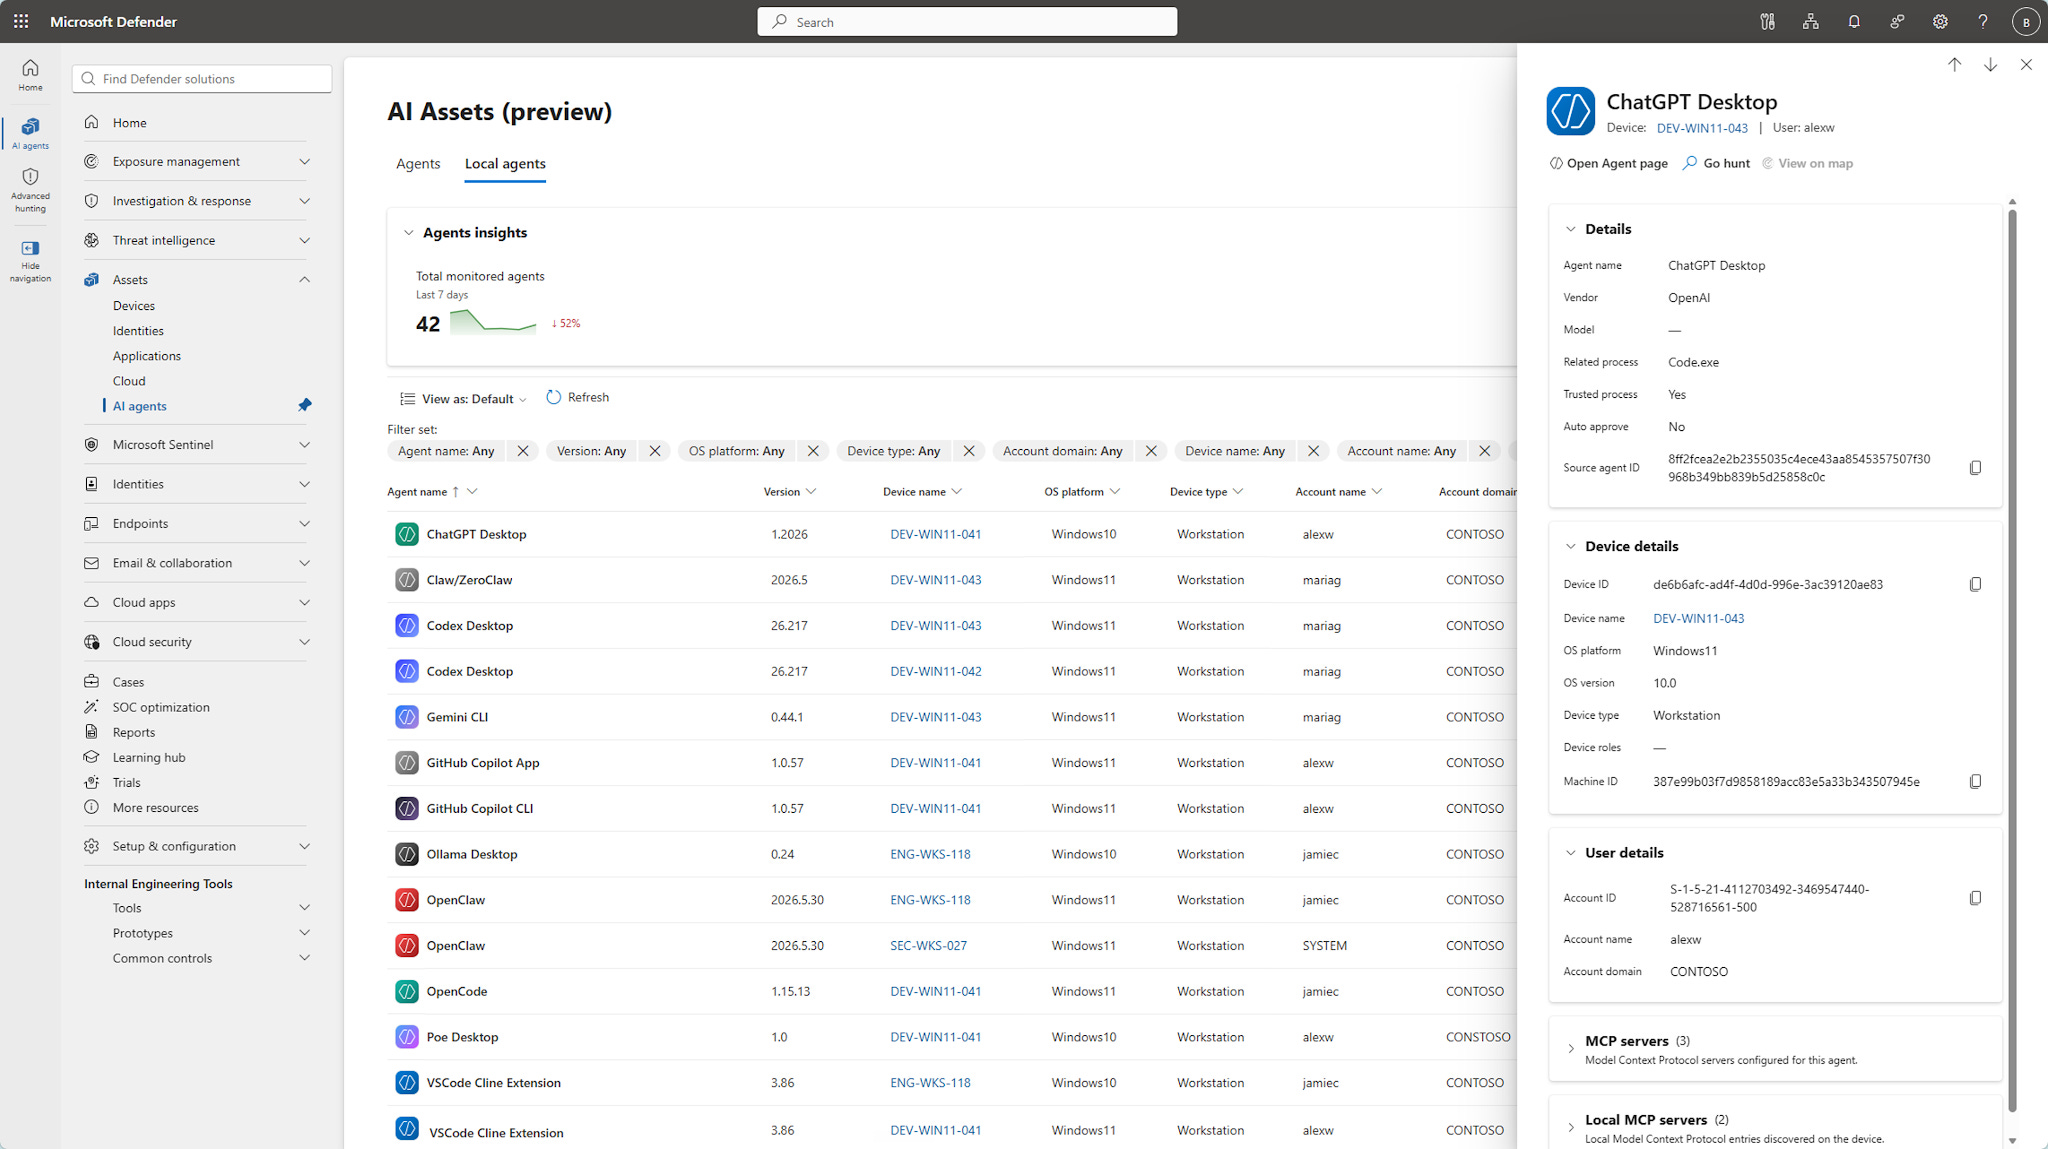The image size is (2048, 1149).
Task: Switch to the Agents tab
Action: coord(418,164)
